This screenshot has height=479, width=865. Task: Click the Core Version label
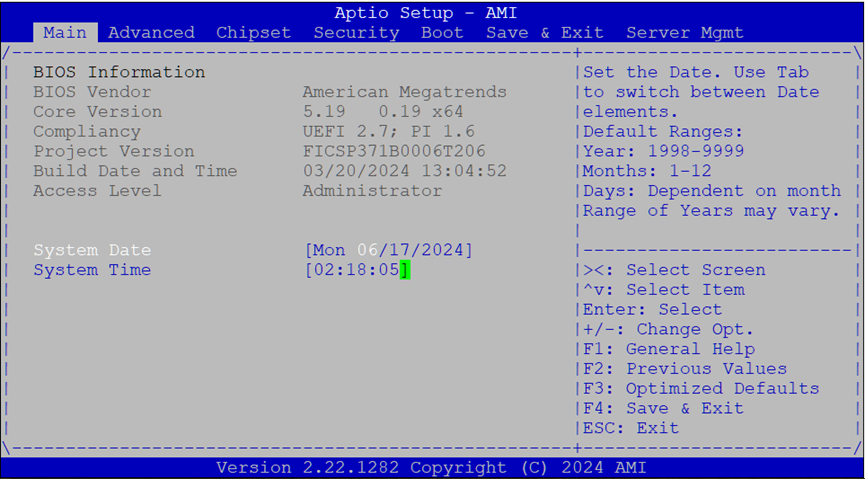pyautogui.click(x=98, y=111)
